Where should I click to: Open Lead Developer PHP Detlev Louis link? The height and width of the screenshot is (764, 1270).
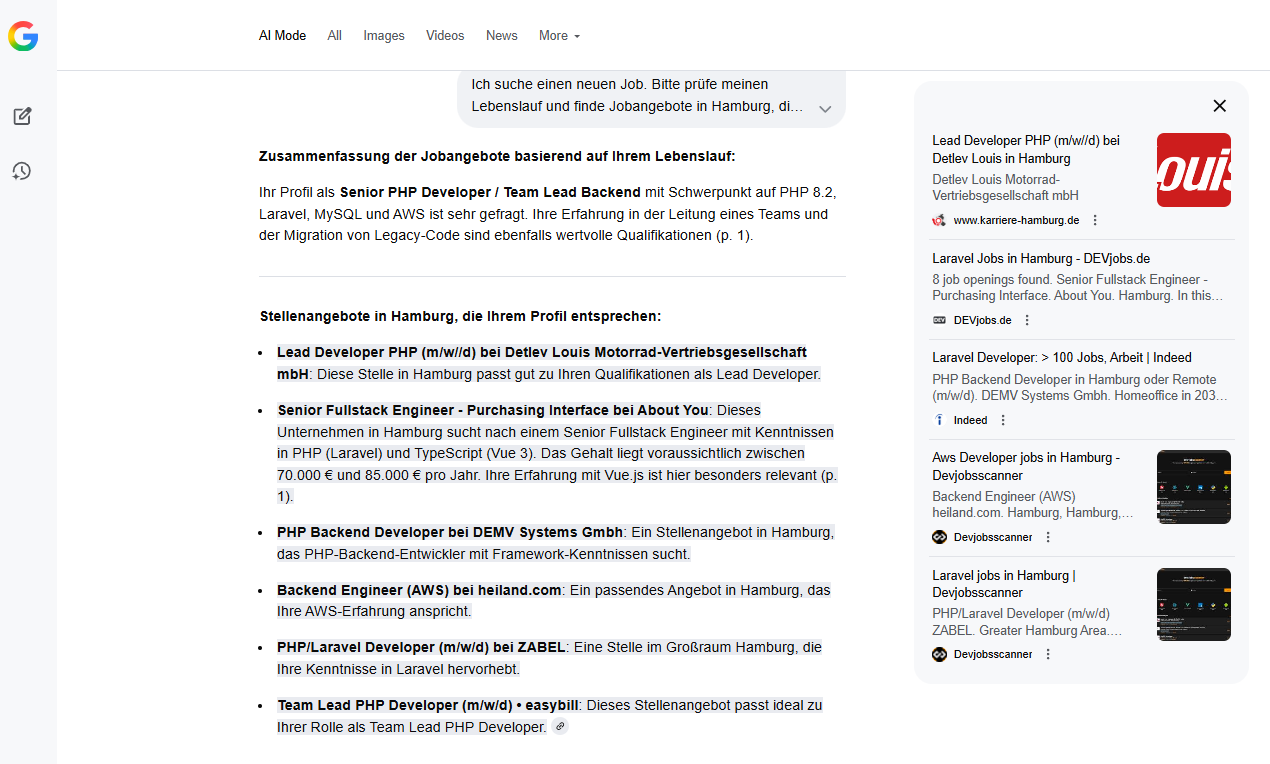(x=1025, y=150)
